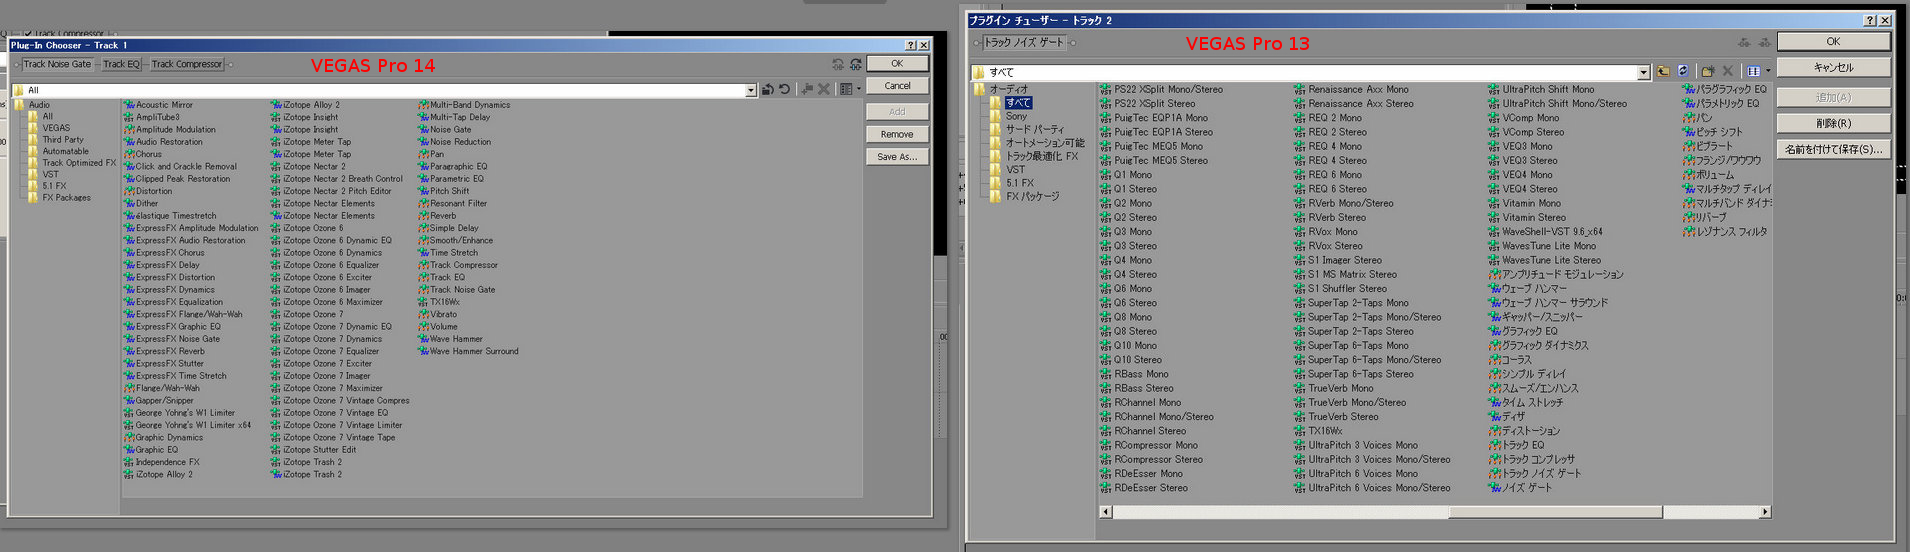The height and width of the screenshot is (552, 1910).
Task: Click Track EQ in the plug-in chain
Action: tap(122, 64)
